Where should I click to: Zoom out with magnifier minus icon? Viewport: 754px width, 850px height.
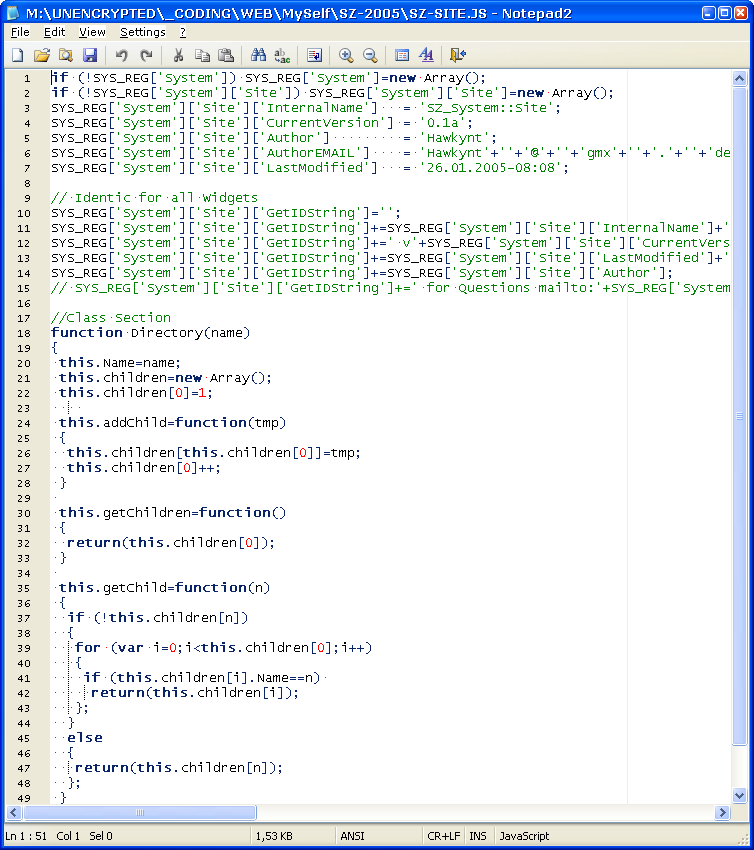(x=370, y=55)
